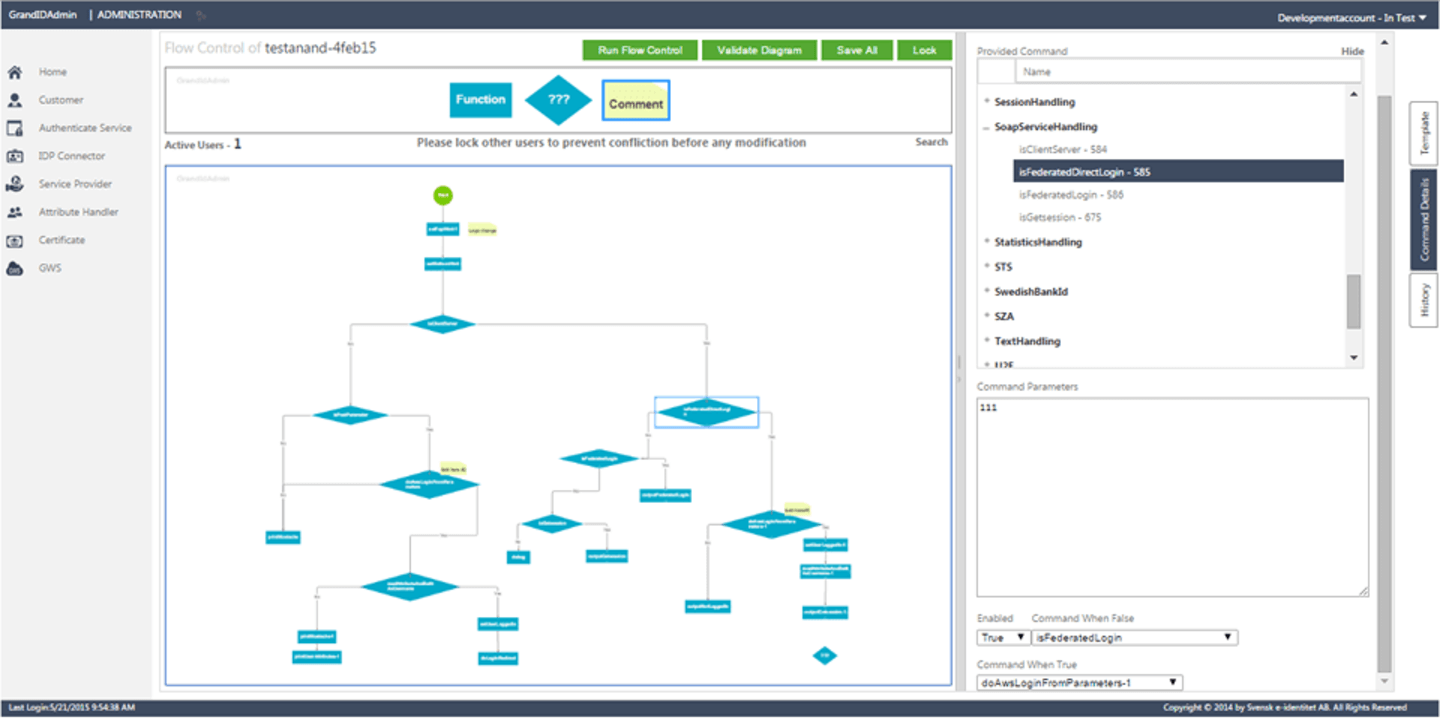Click the right panel scrollbar down arrow
This screenshot has width=1440, height=720.
click(1384, 683)
